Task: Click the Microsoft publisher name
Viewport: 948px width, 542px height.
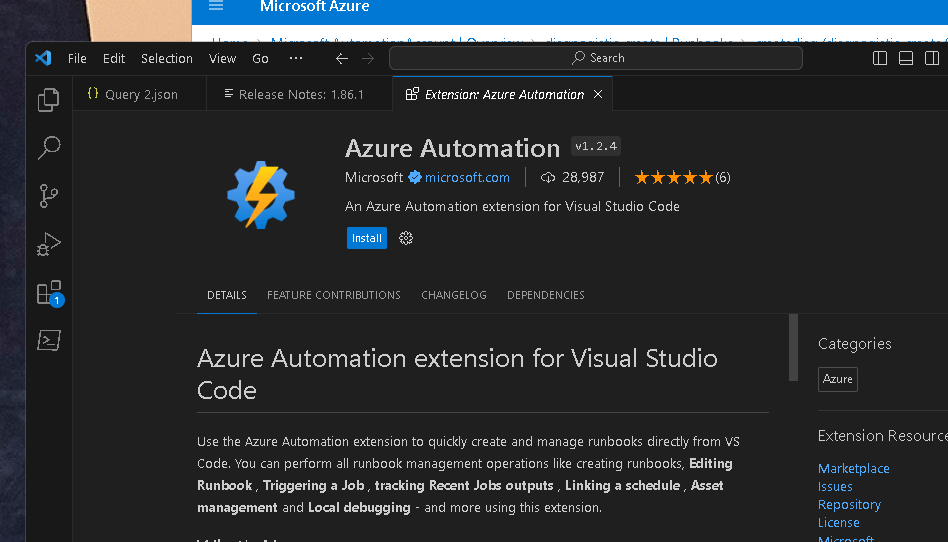Action: click(374, 177)
